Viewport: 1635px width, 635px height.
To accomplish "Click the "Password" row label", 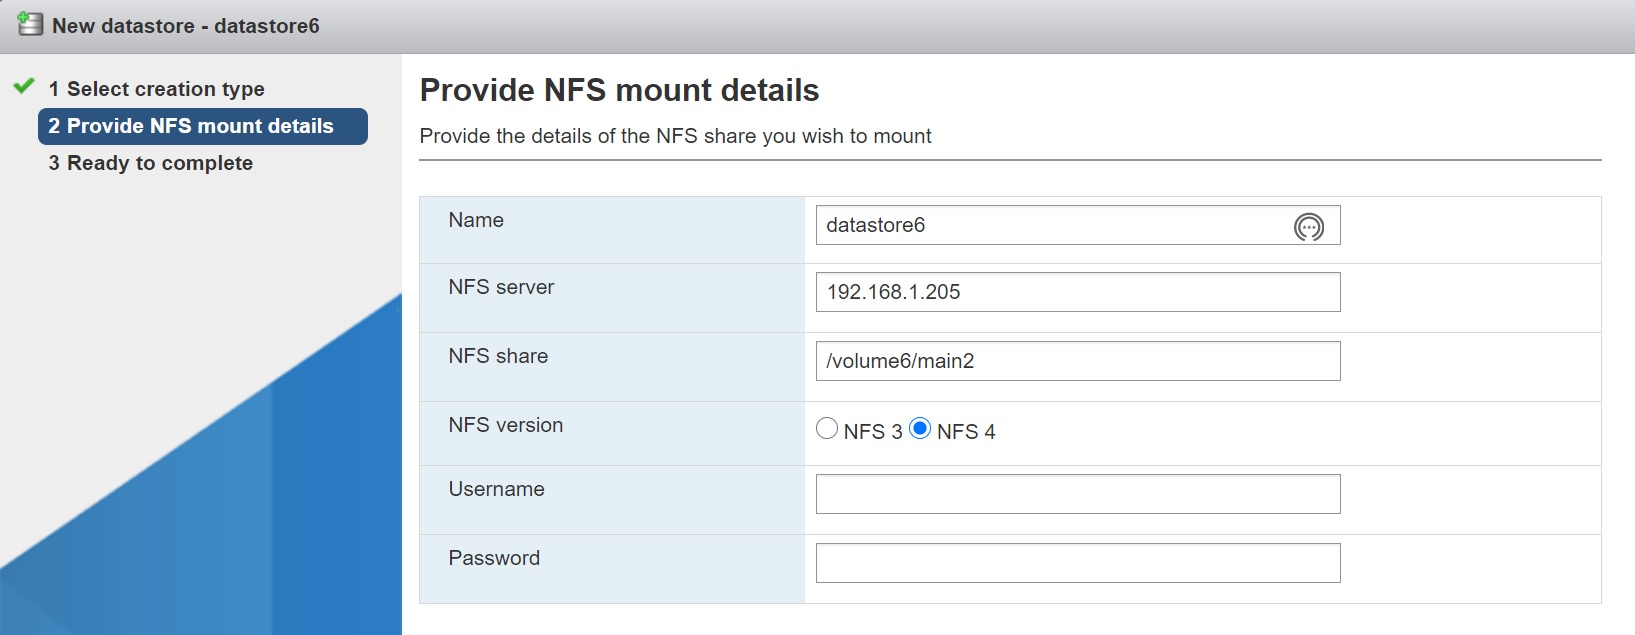I will click(x=494, y=558).
